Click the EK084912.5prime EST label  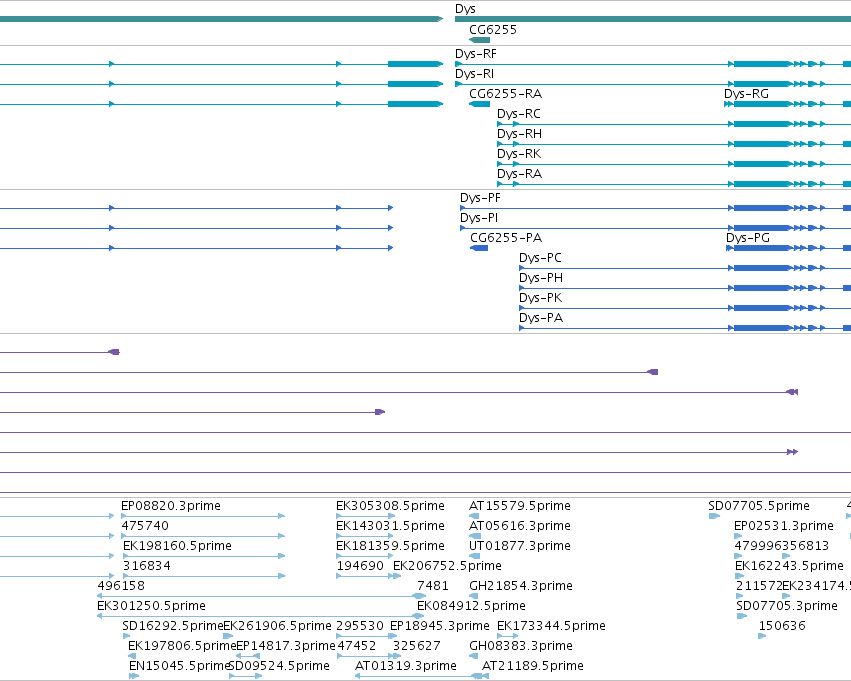tap(471, 607)
